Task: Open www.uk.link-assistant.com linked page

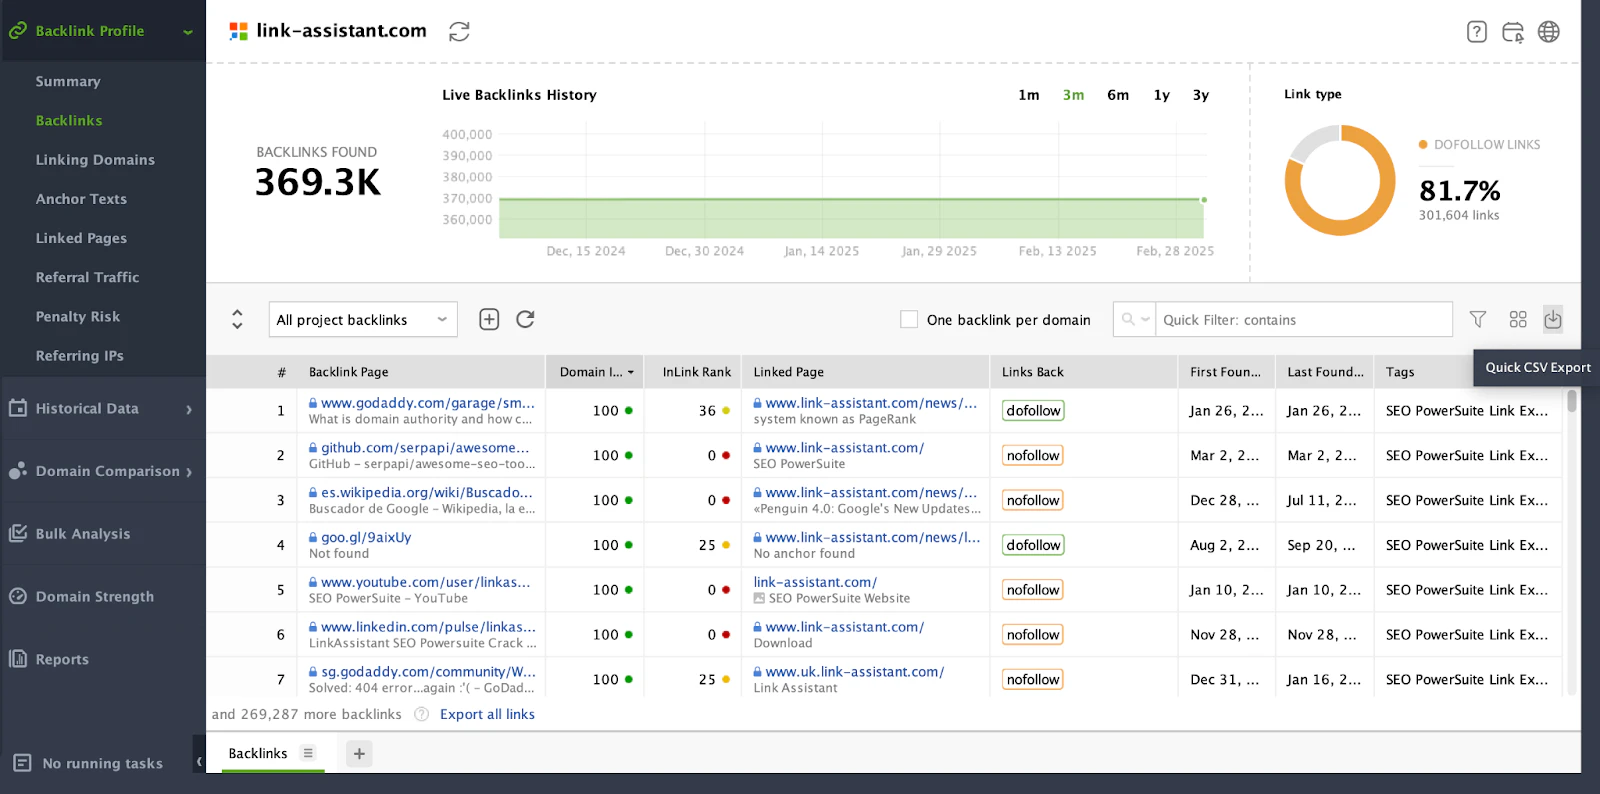Action: (855, 672)
